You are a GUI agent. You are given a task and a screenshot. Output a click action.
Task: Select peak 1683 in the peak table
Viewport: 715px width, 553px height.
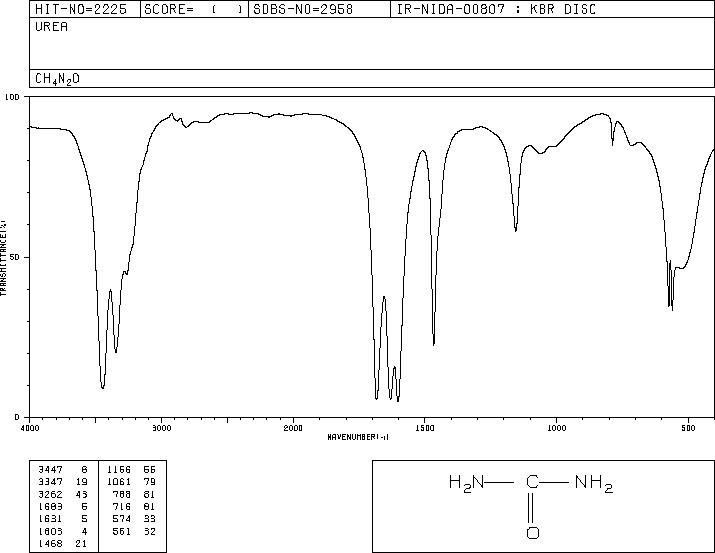50,506
